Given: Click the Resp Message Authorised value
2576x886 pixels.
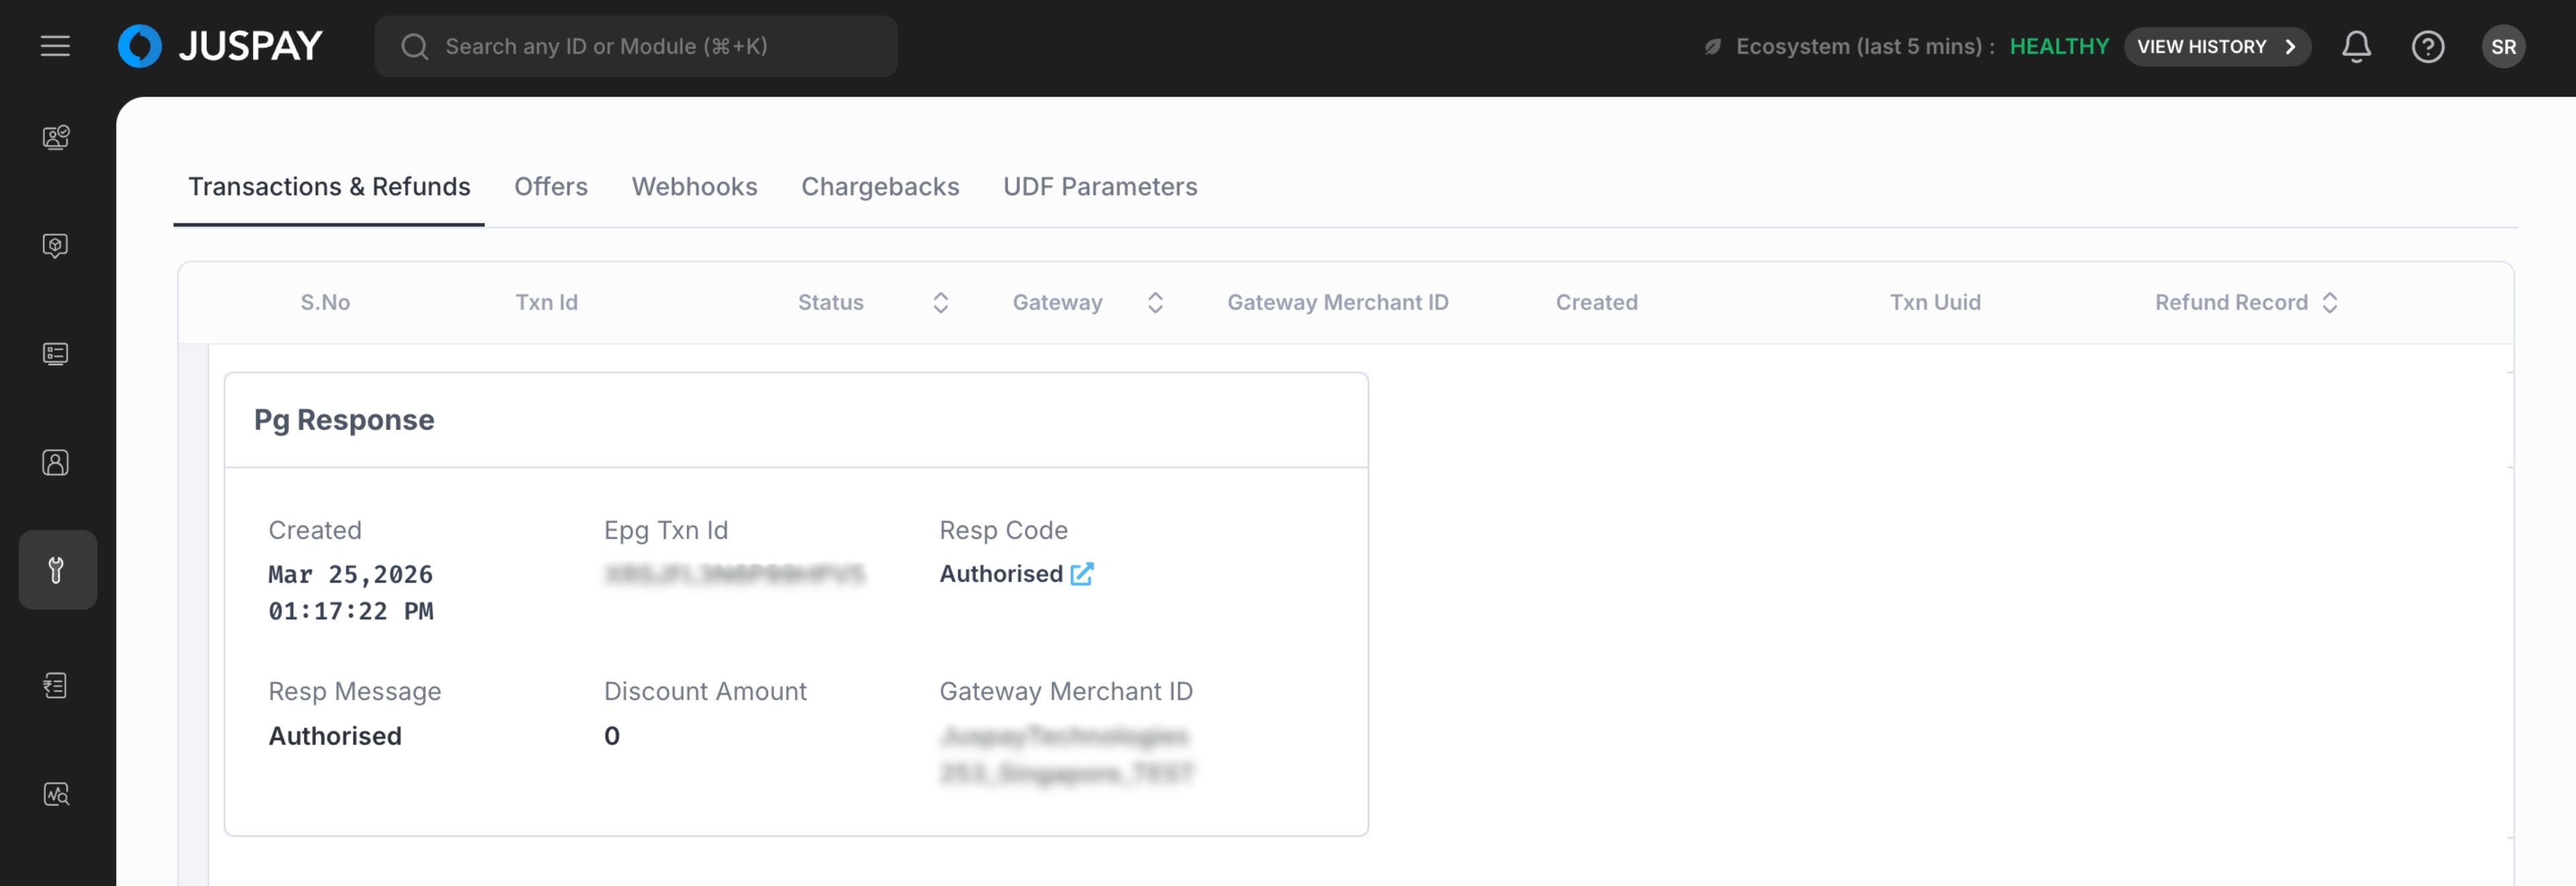Looking at the screenshot, I should pyautogui.click(x=335, y=736).
